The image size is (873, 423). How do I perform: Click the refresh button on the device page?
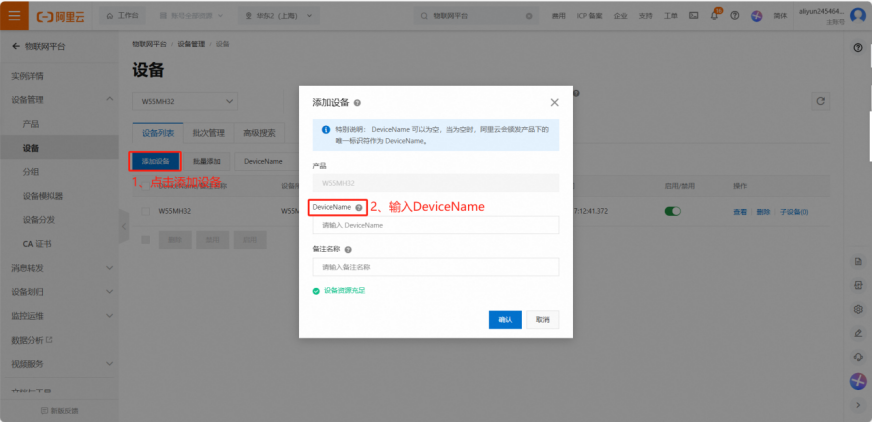coord(820,101)
